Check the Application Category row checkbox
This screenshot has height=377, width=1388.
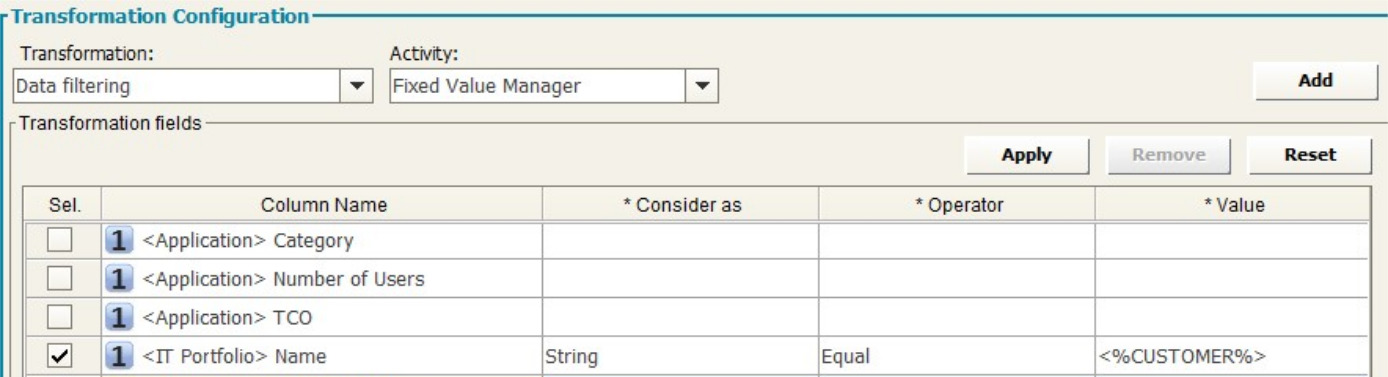click(60, 241)
